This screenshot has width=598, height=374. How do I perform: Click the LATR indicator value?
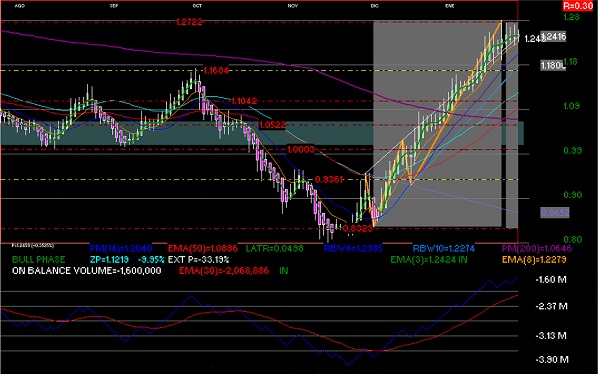coord(275,249)
